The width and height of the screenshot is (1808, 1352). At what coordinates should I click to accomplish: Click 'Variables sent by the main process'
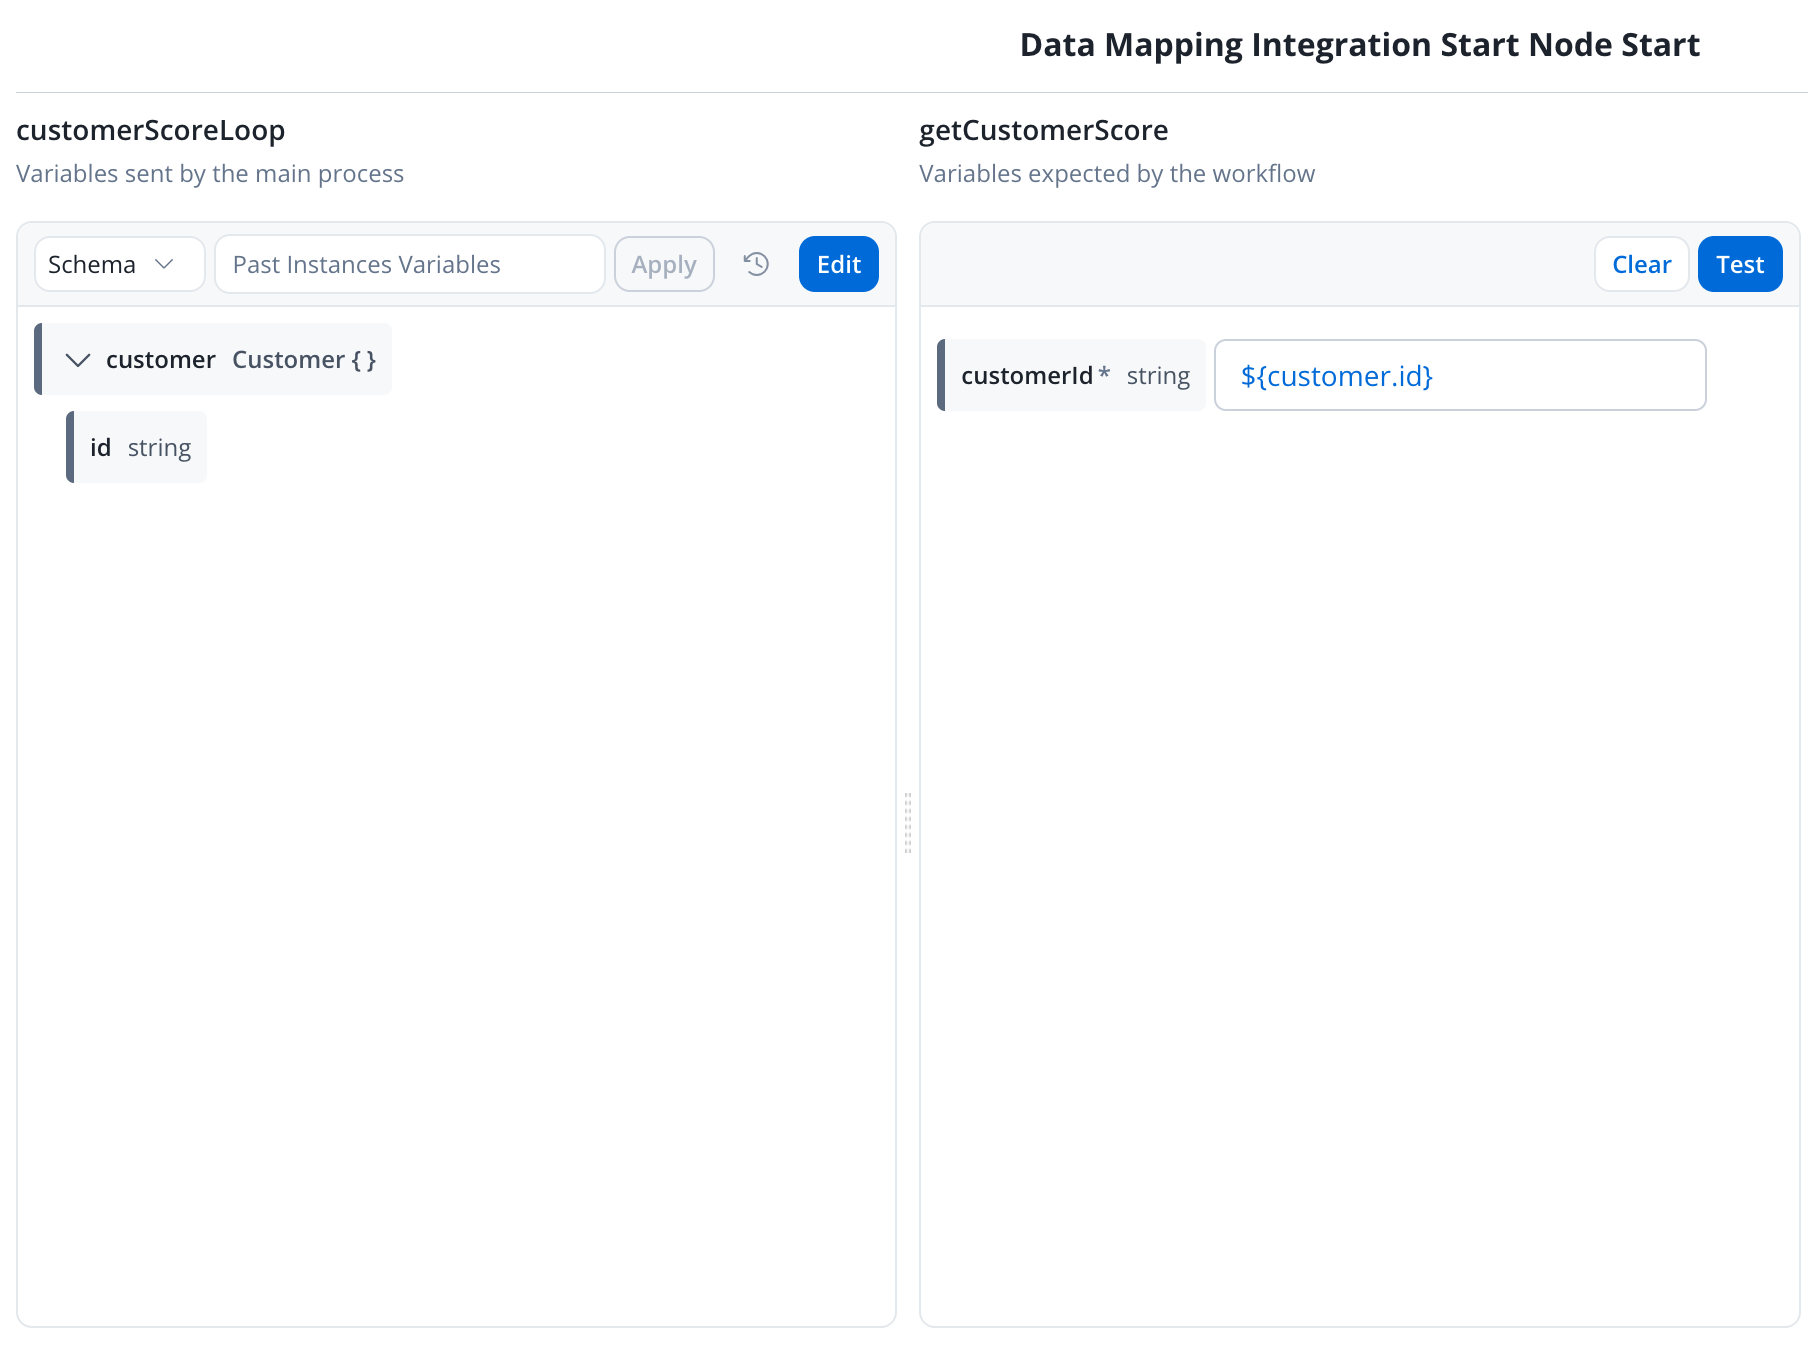tap(210, 174)
